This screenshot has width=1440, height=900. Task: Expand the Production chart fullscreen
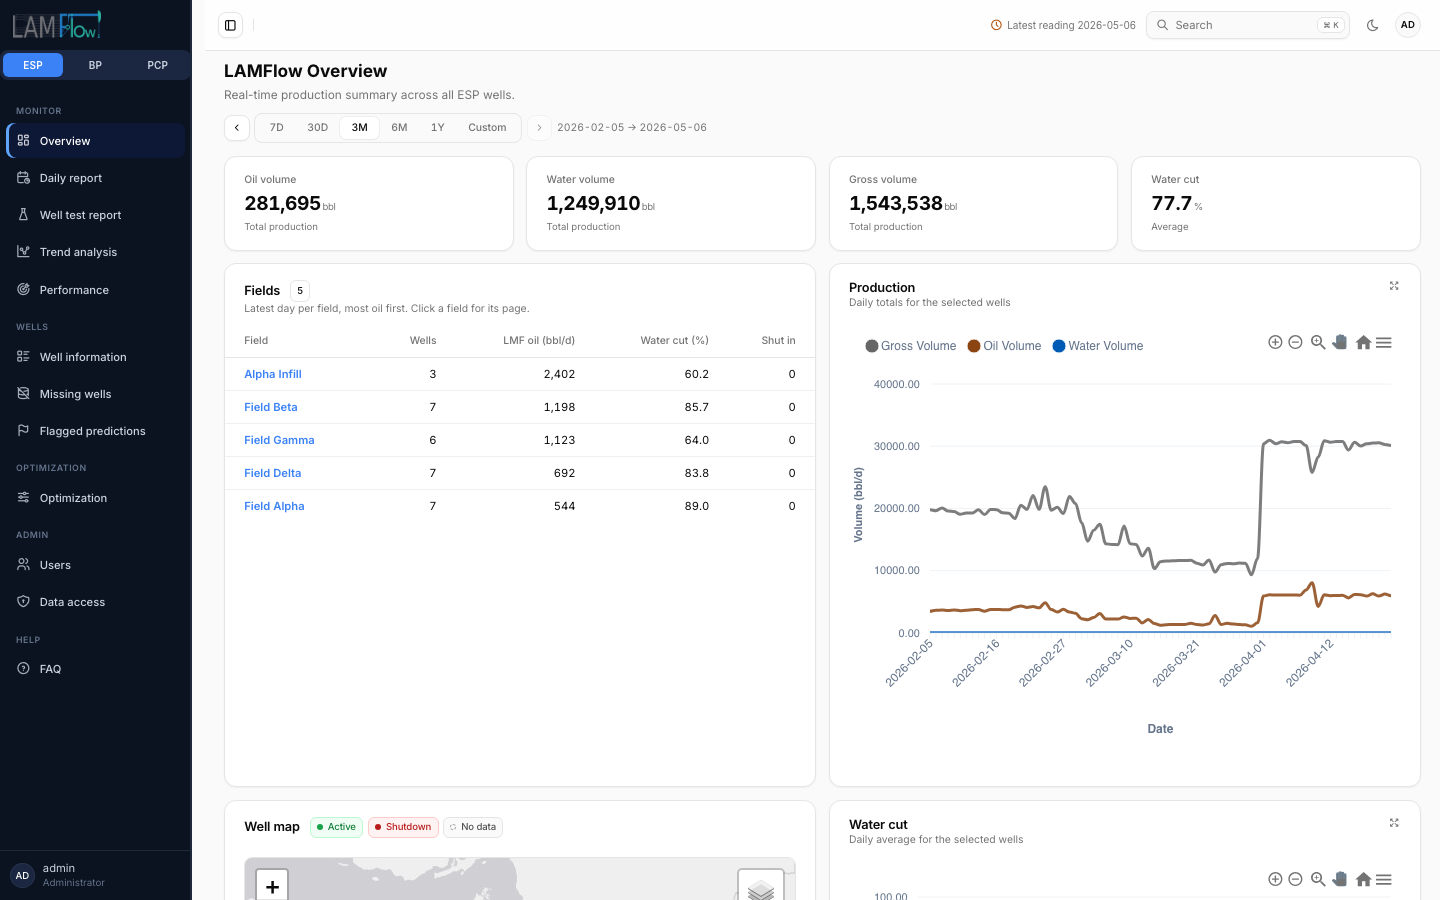pyautogui.click(x=1394, y=286)
